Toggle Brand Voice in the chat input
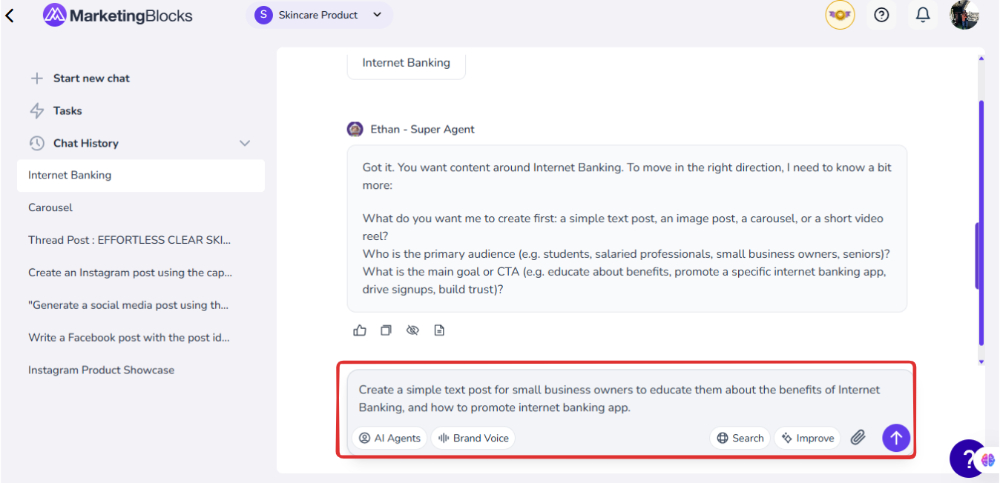 pos(473,438)
